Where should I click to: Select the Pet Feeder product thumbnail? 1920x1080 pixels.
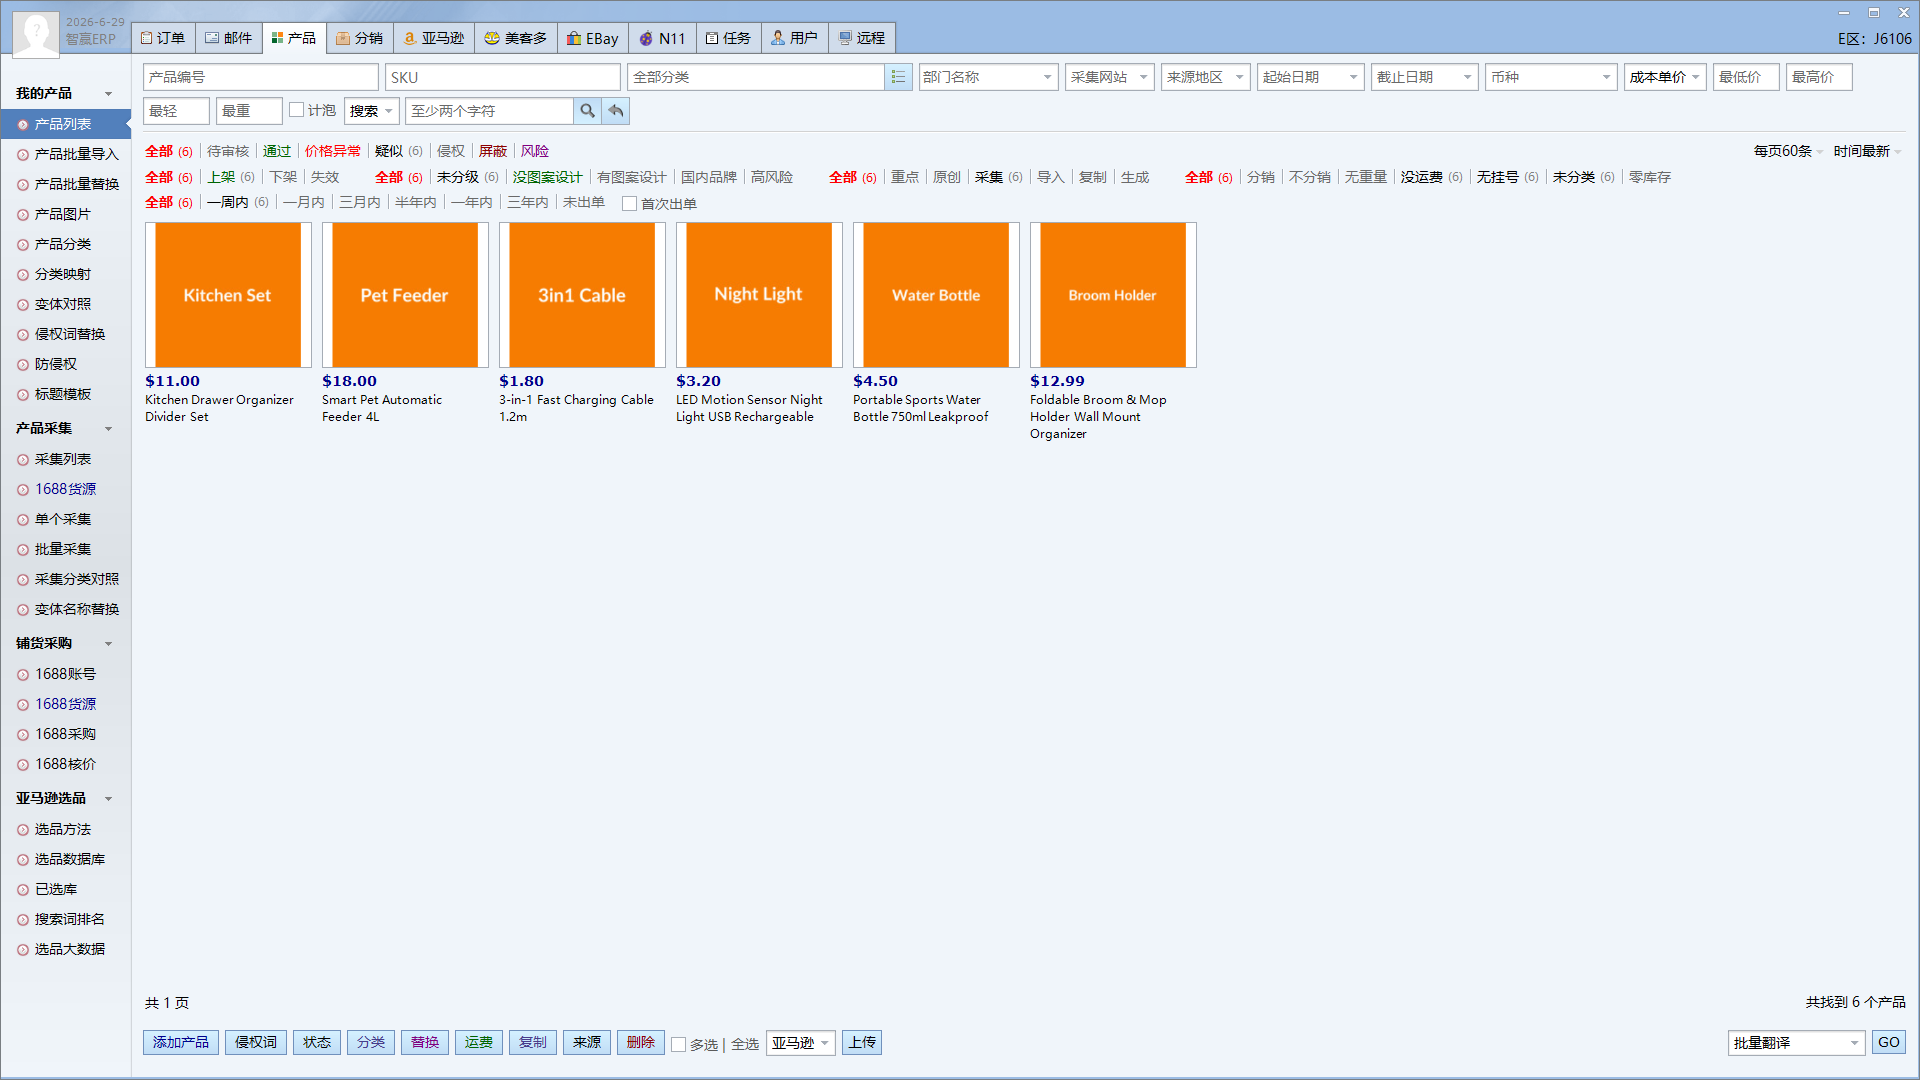[405, 295]
